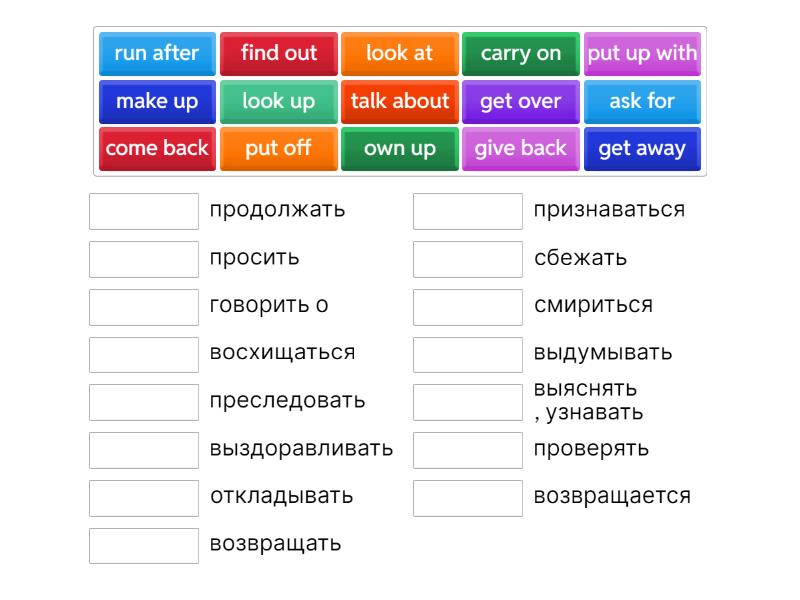Select the "get away" tile
The height and width of the screenshot is (600, 800).
point(642,148)
